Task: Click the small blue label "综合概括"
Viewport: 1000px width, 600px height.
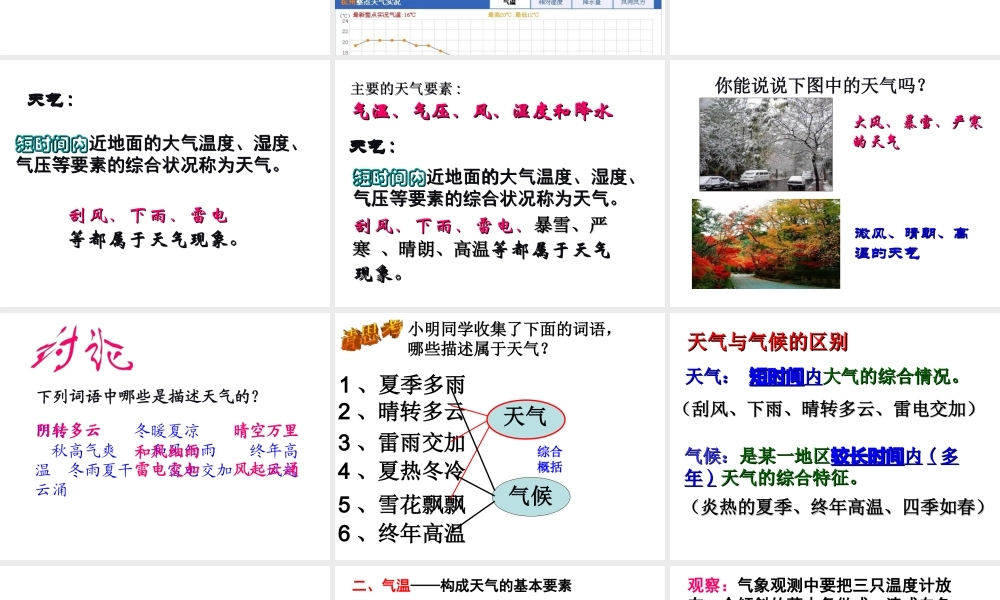Action: tap(550, 459)
